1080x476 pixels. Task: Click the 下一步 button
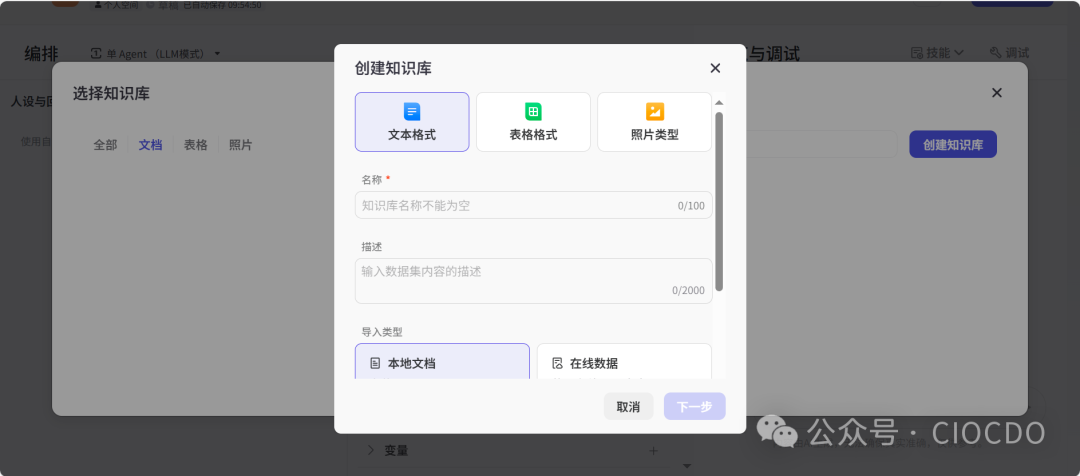click(x=694, y=406)
